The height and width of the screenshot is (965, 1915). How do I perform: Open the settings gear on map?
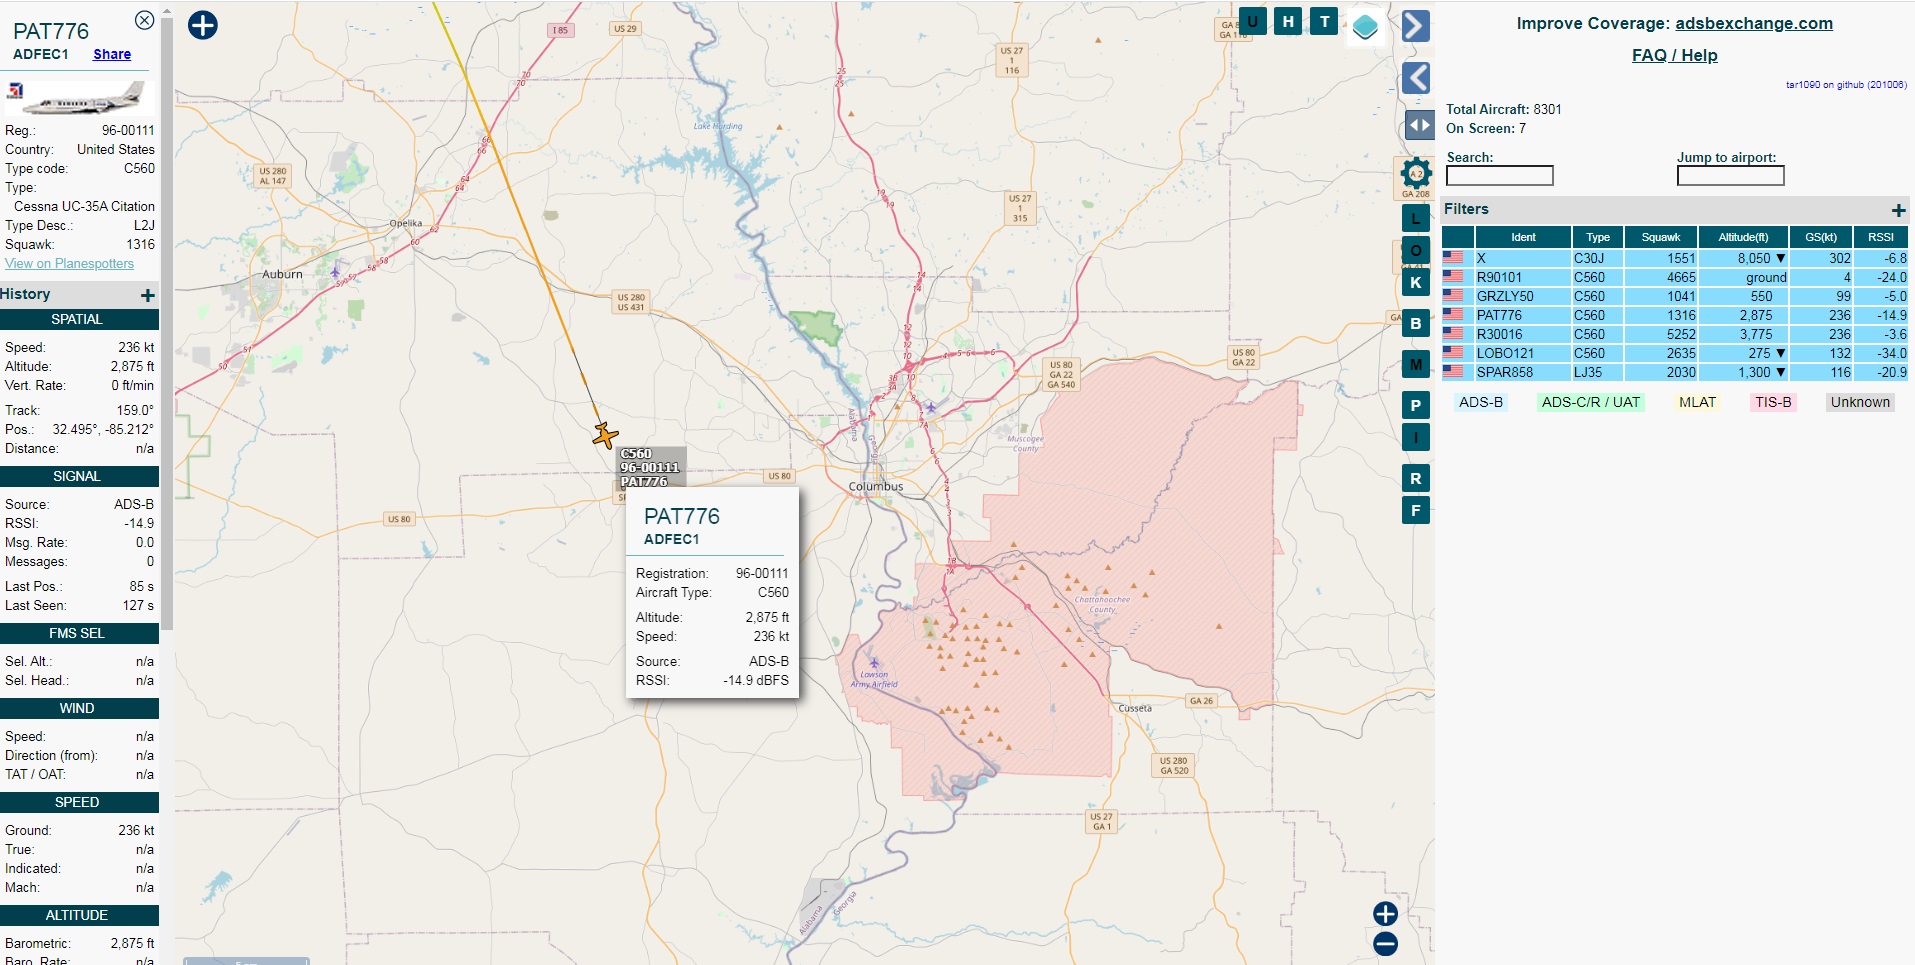[1416, 174]
